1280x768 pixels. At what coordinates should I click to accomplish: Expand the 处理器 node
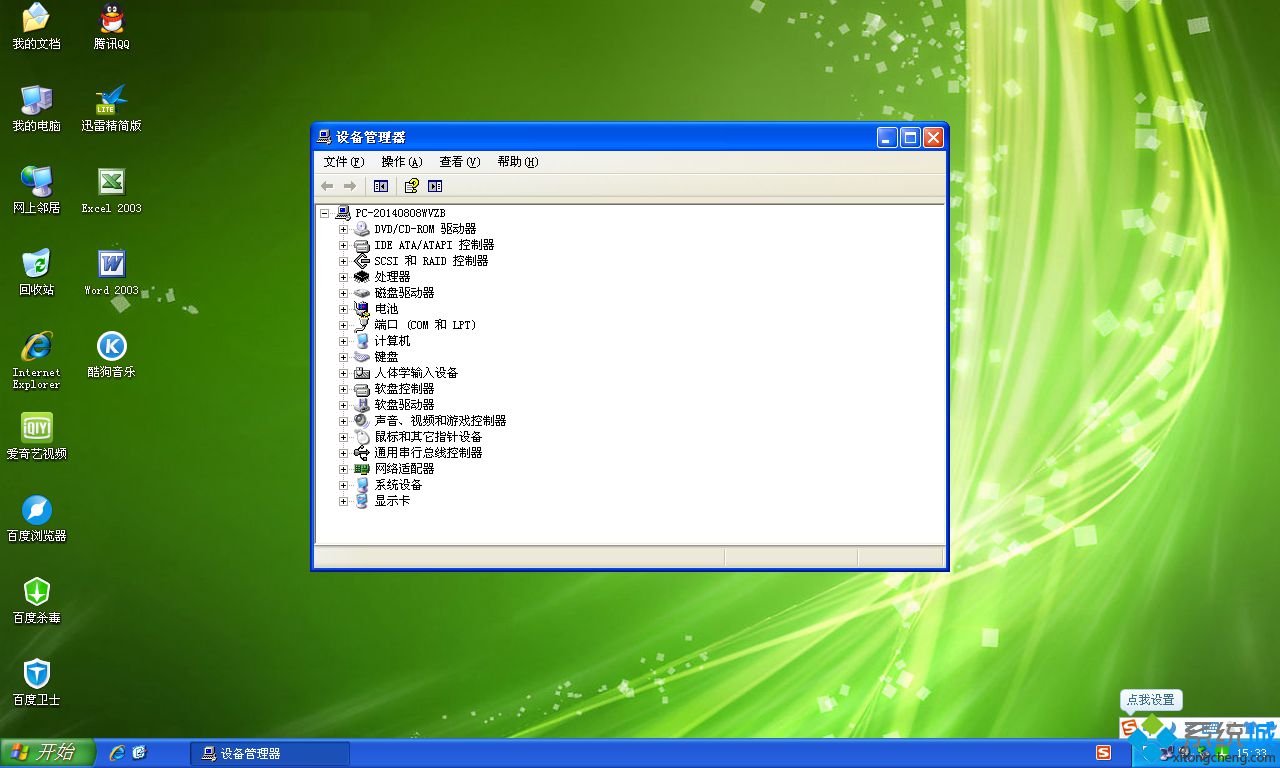point(343,277)
